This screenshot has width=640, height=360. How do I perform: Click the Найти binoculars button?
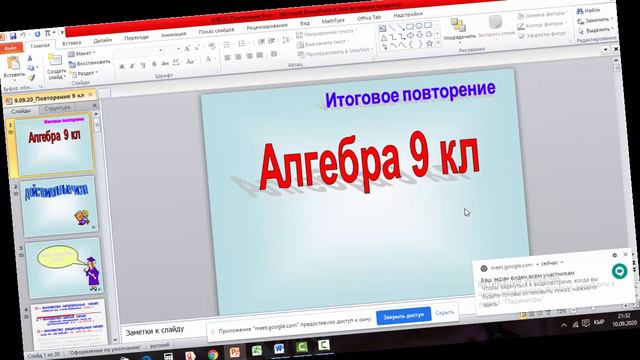click(588, 11)
